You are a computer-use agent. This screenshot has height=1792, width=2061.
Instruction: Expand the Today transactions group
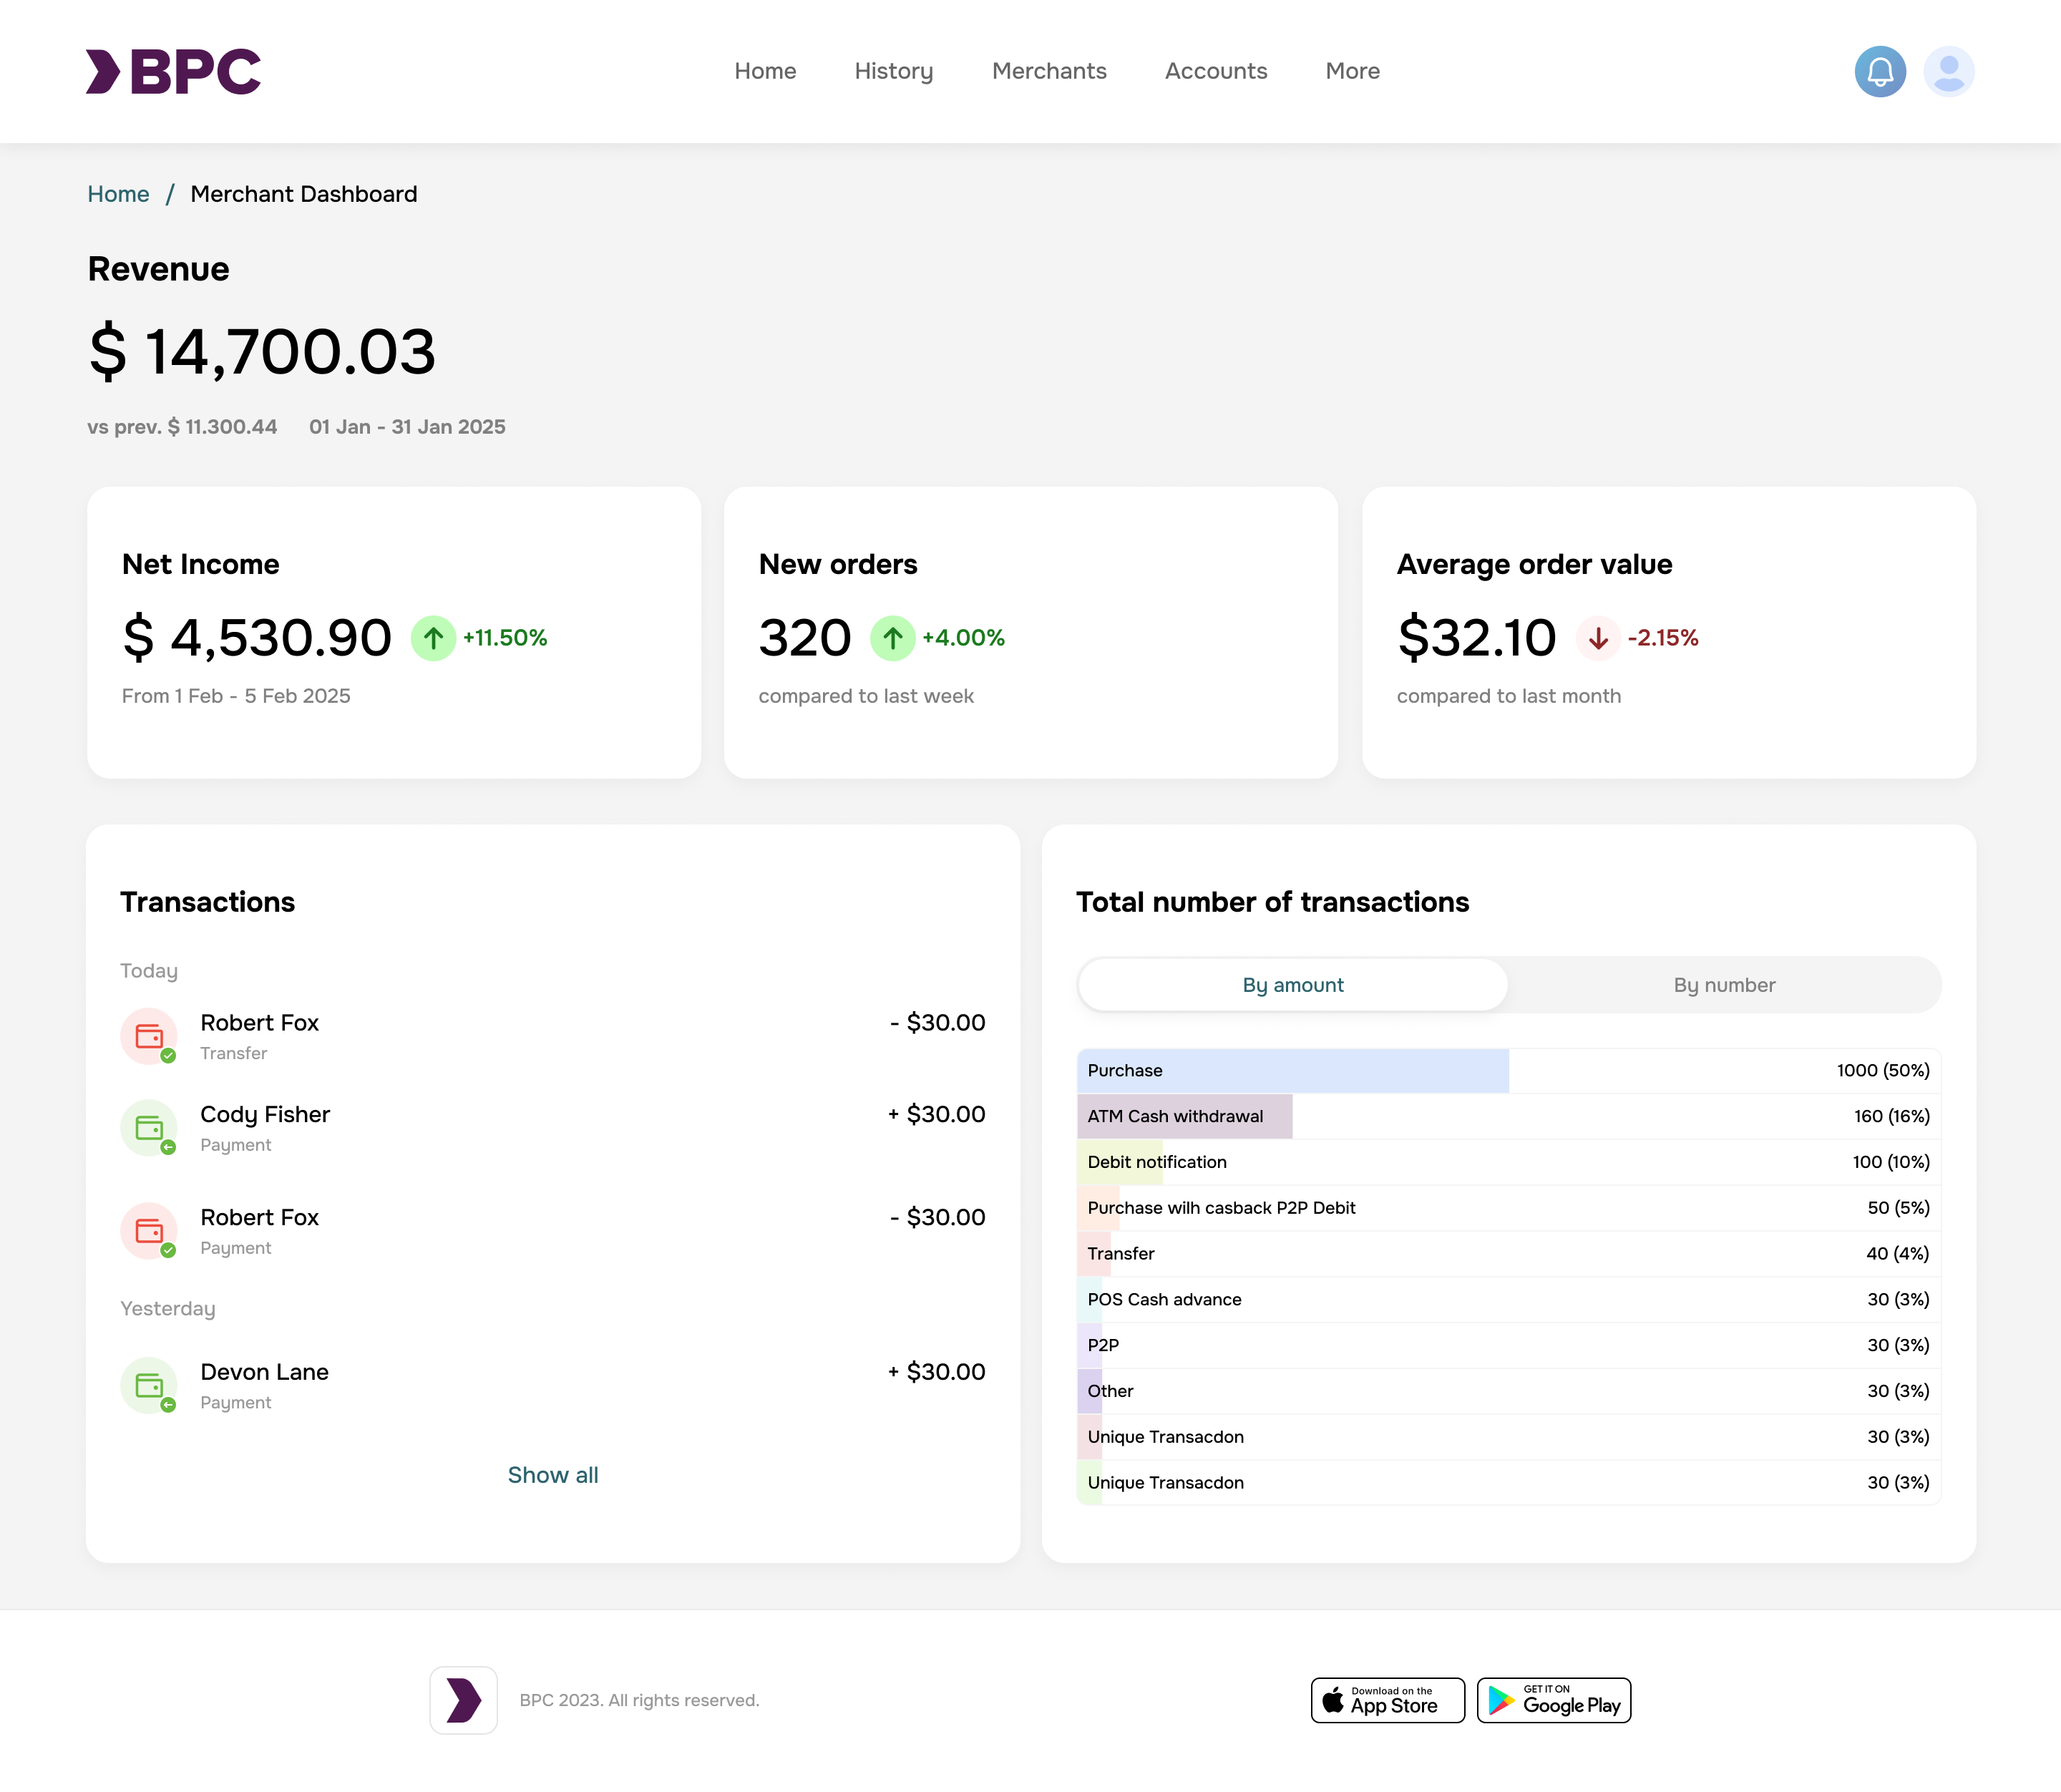(x=149, y=970)
